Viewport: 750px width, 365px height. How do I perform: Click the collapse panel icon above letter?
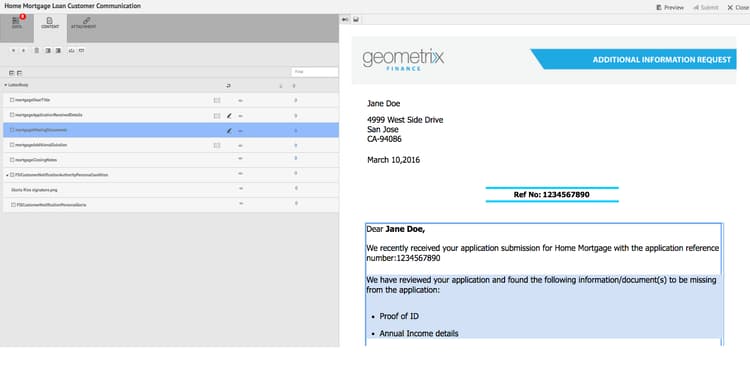[345, 20]
